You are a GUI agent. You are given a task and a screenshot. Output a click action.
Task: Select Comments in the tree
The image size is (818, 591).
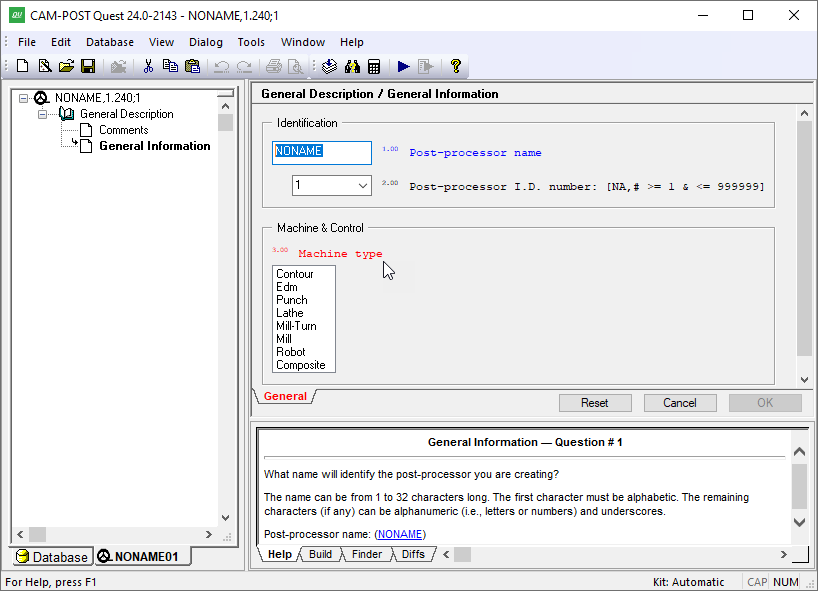(124, 130)
